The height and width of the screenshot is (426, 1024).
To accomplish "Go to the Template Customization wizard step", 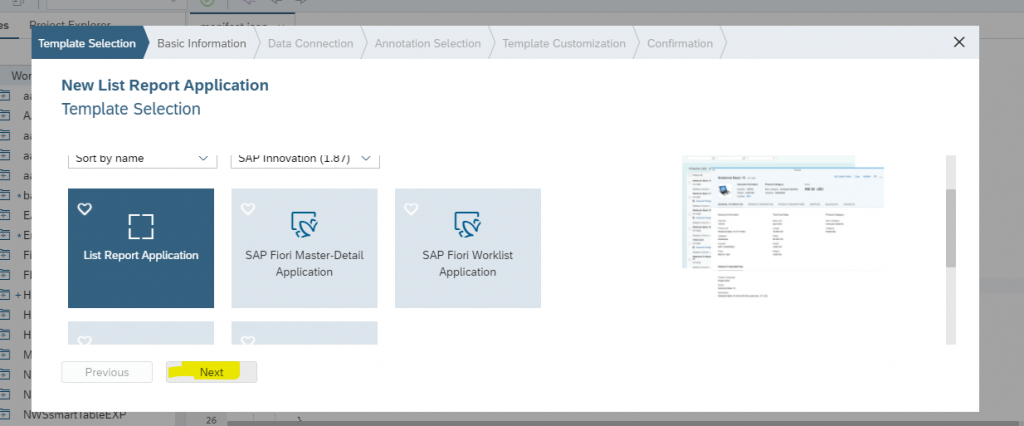I will pyautogui.click(x=564, y=44).
